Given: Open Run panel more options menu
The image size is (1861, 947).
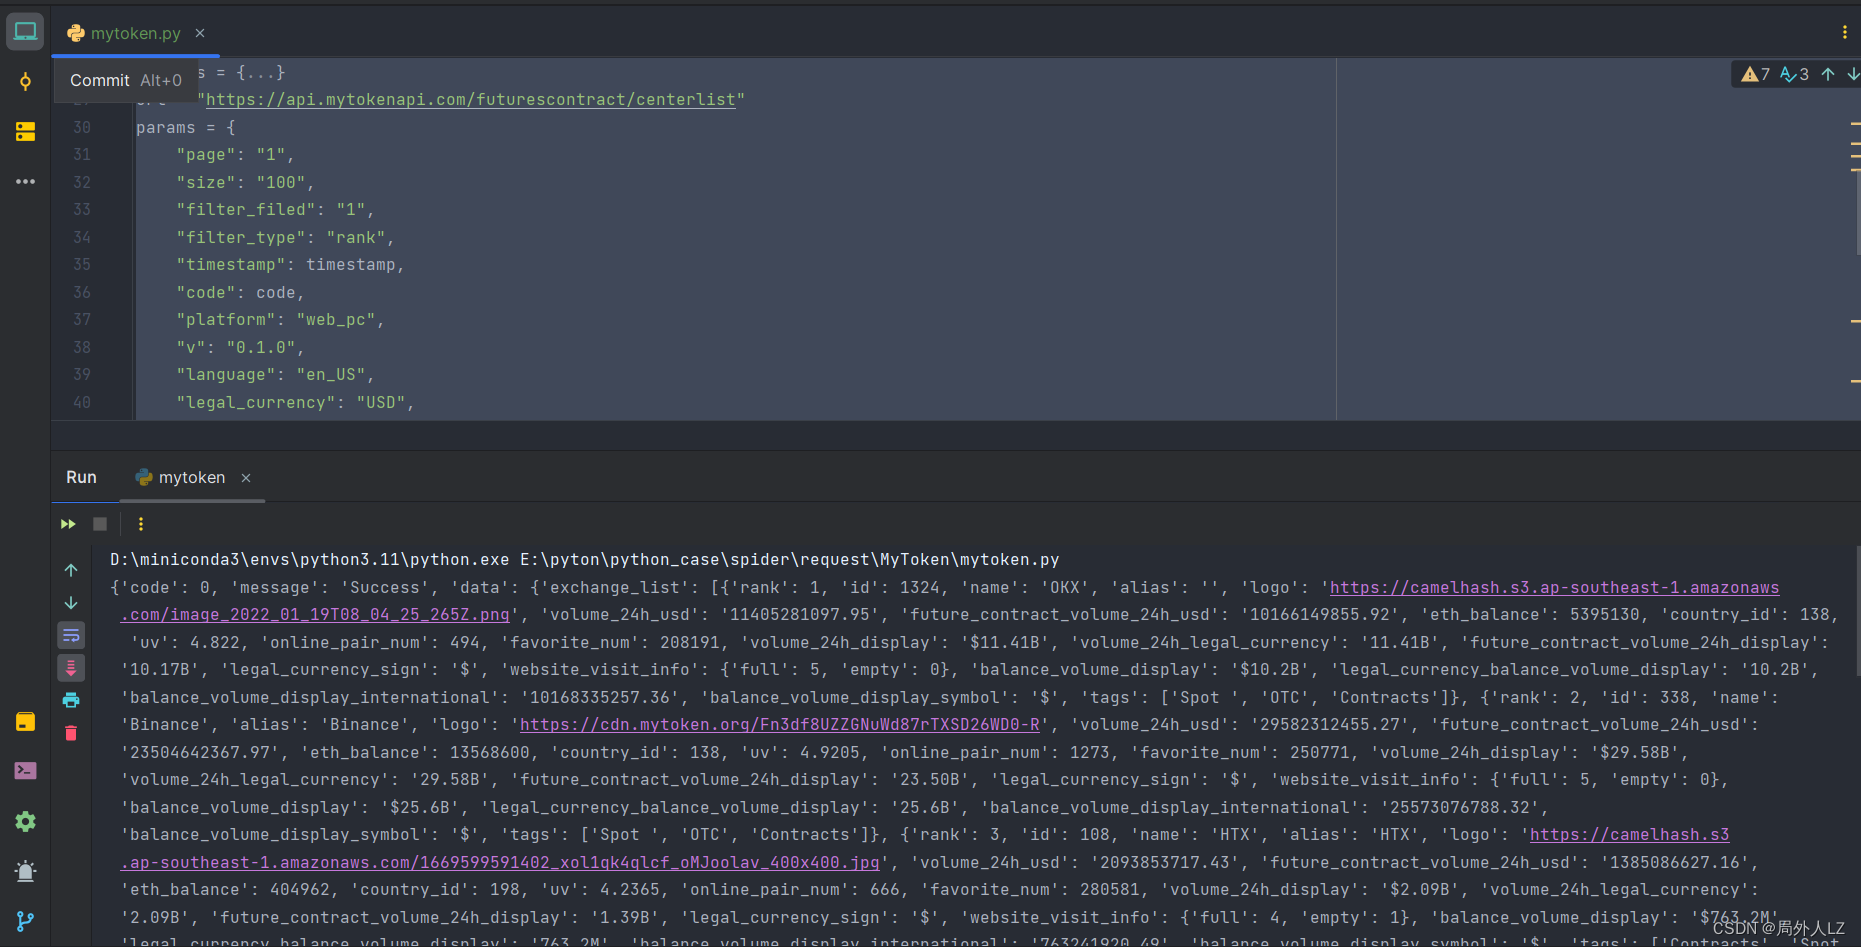Looking at the screenshot, I should 141,524.
